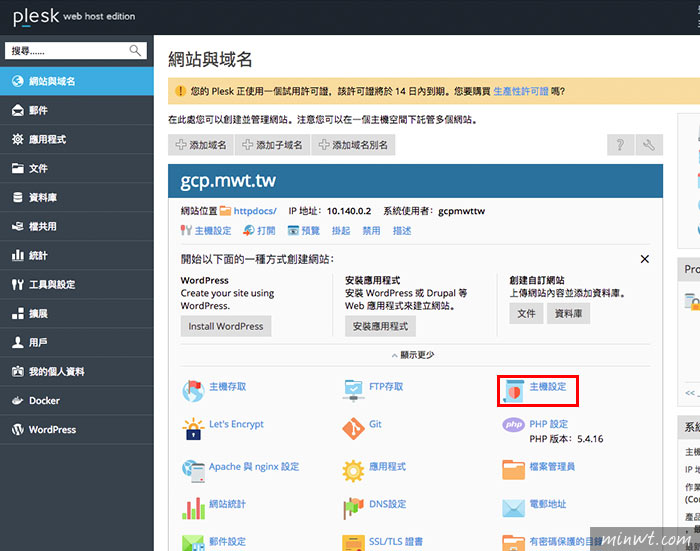Open 電郵地址 envelope icon
This screenshot has height=551, width=700.
tap(513, 509)
